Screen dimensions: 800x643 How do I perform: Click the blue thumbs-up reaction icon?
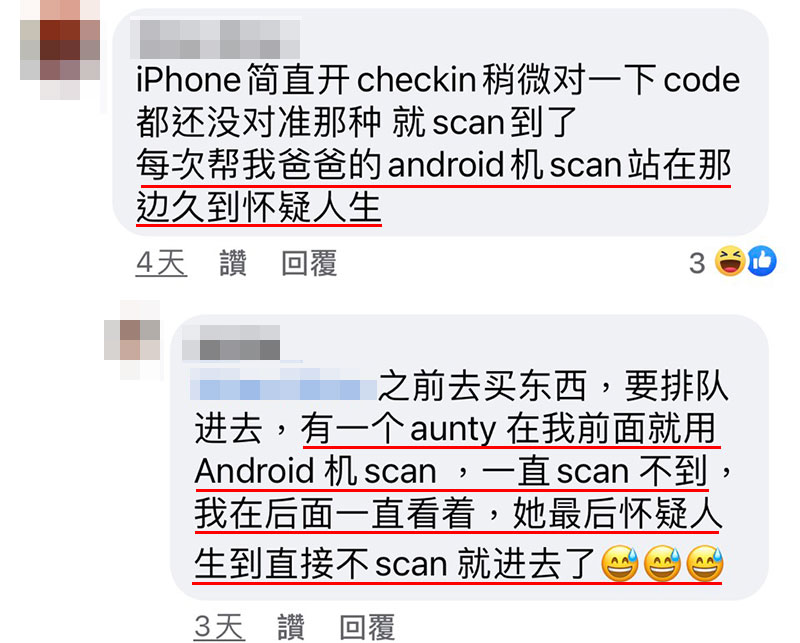pos(762,261)
